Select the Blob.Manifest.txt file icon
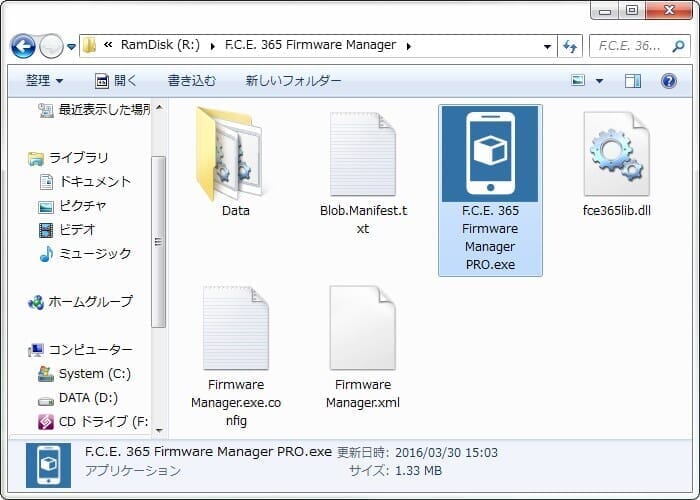The image size is (700, 500). coord(362,154)
